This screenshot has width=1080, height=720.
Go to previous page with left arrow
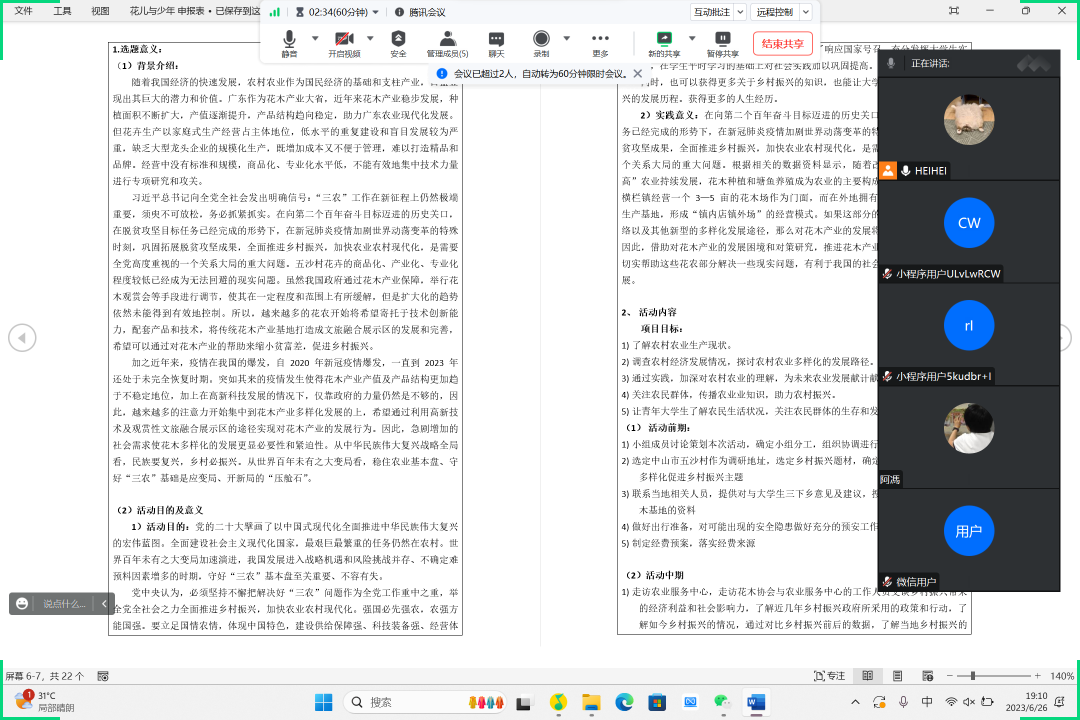[22, 338]
